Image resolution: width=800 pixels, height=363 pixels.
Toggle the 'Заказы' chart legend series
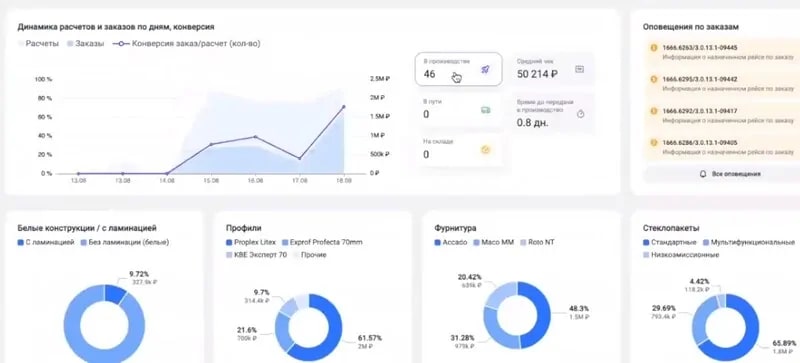tap(85, 44)
